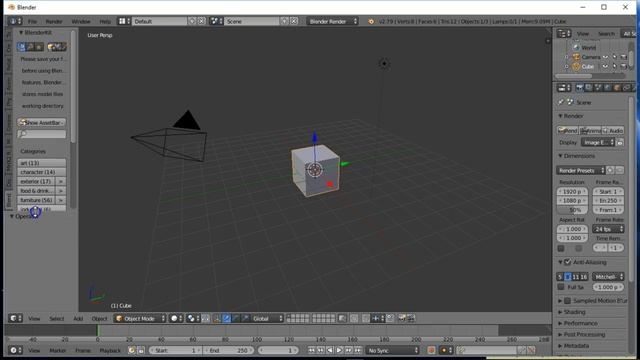Select the BlenderKit models asset type icon

21,47
